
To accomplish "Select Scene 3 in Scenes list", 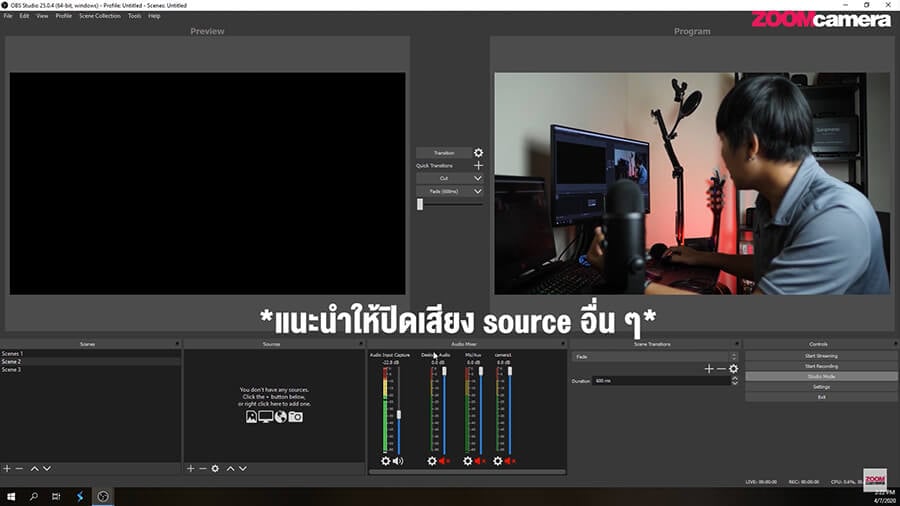I will tap(90, 370).
